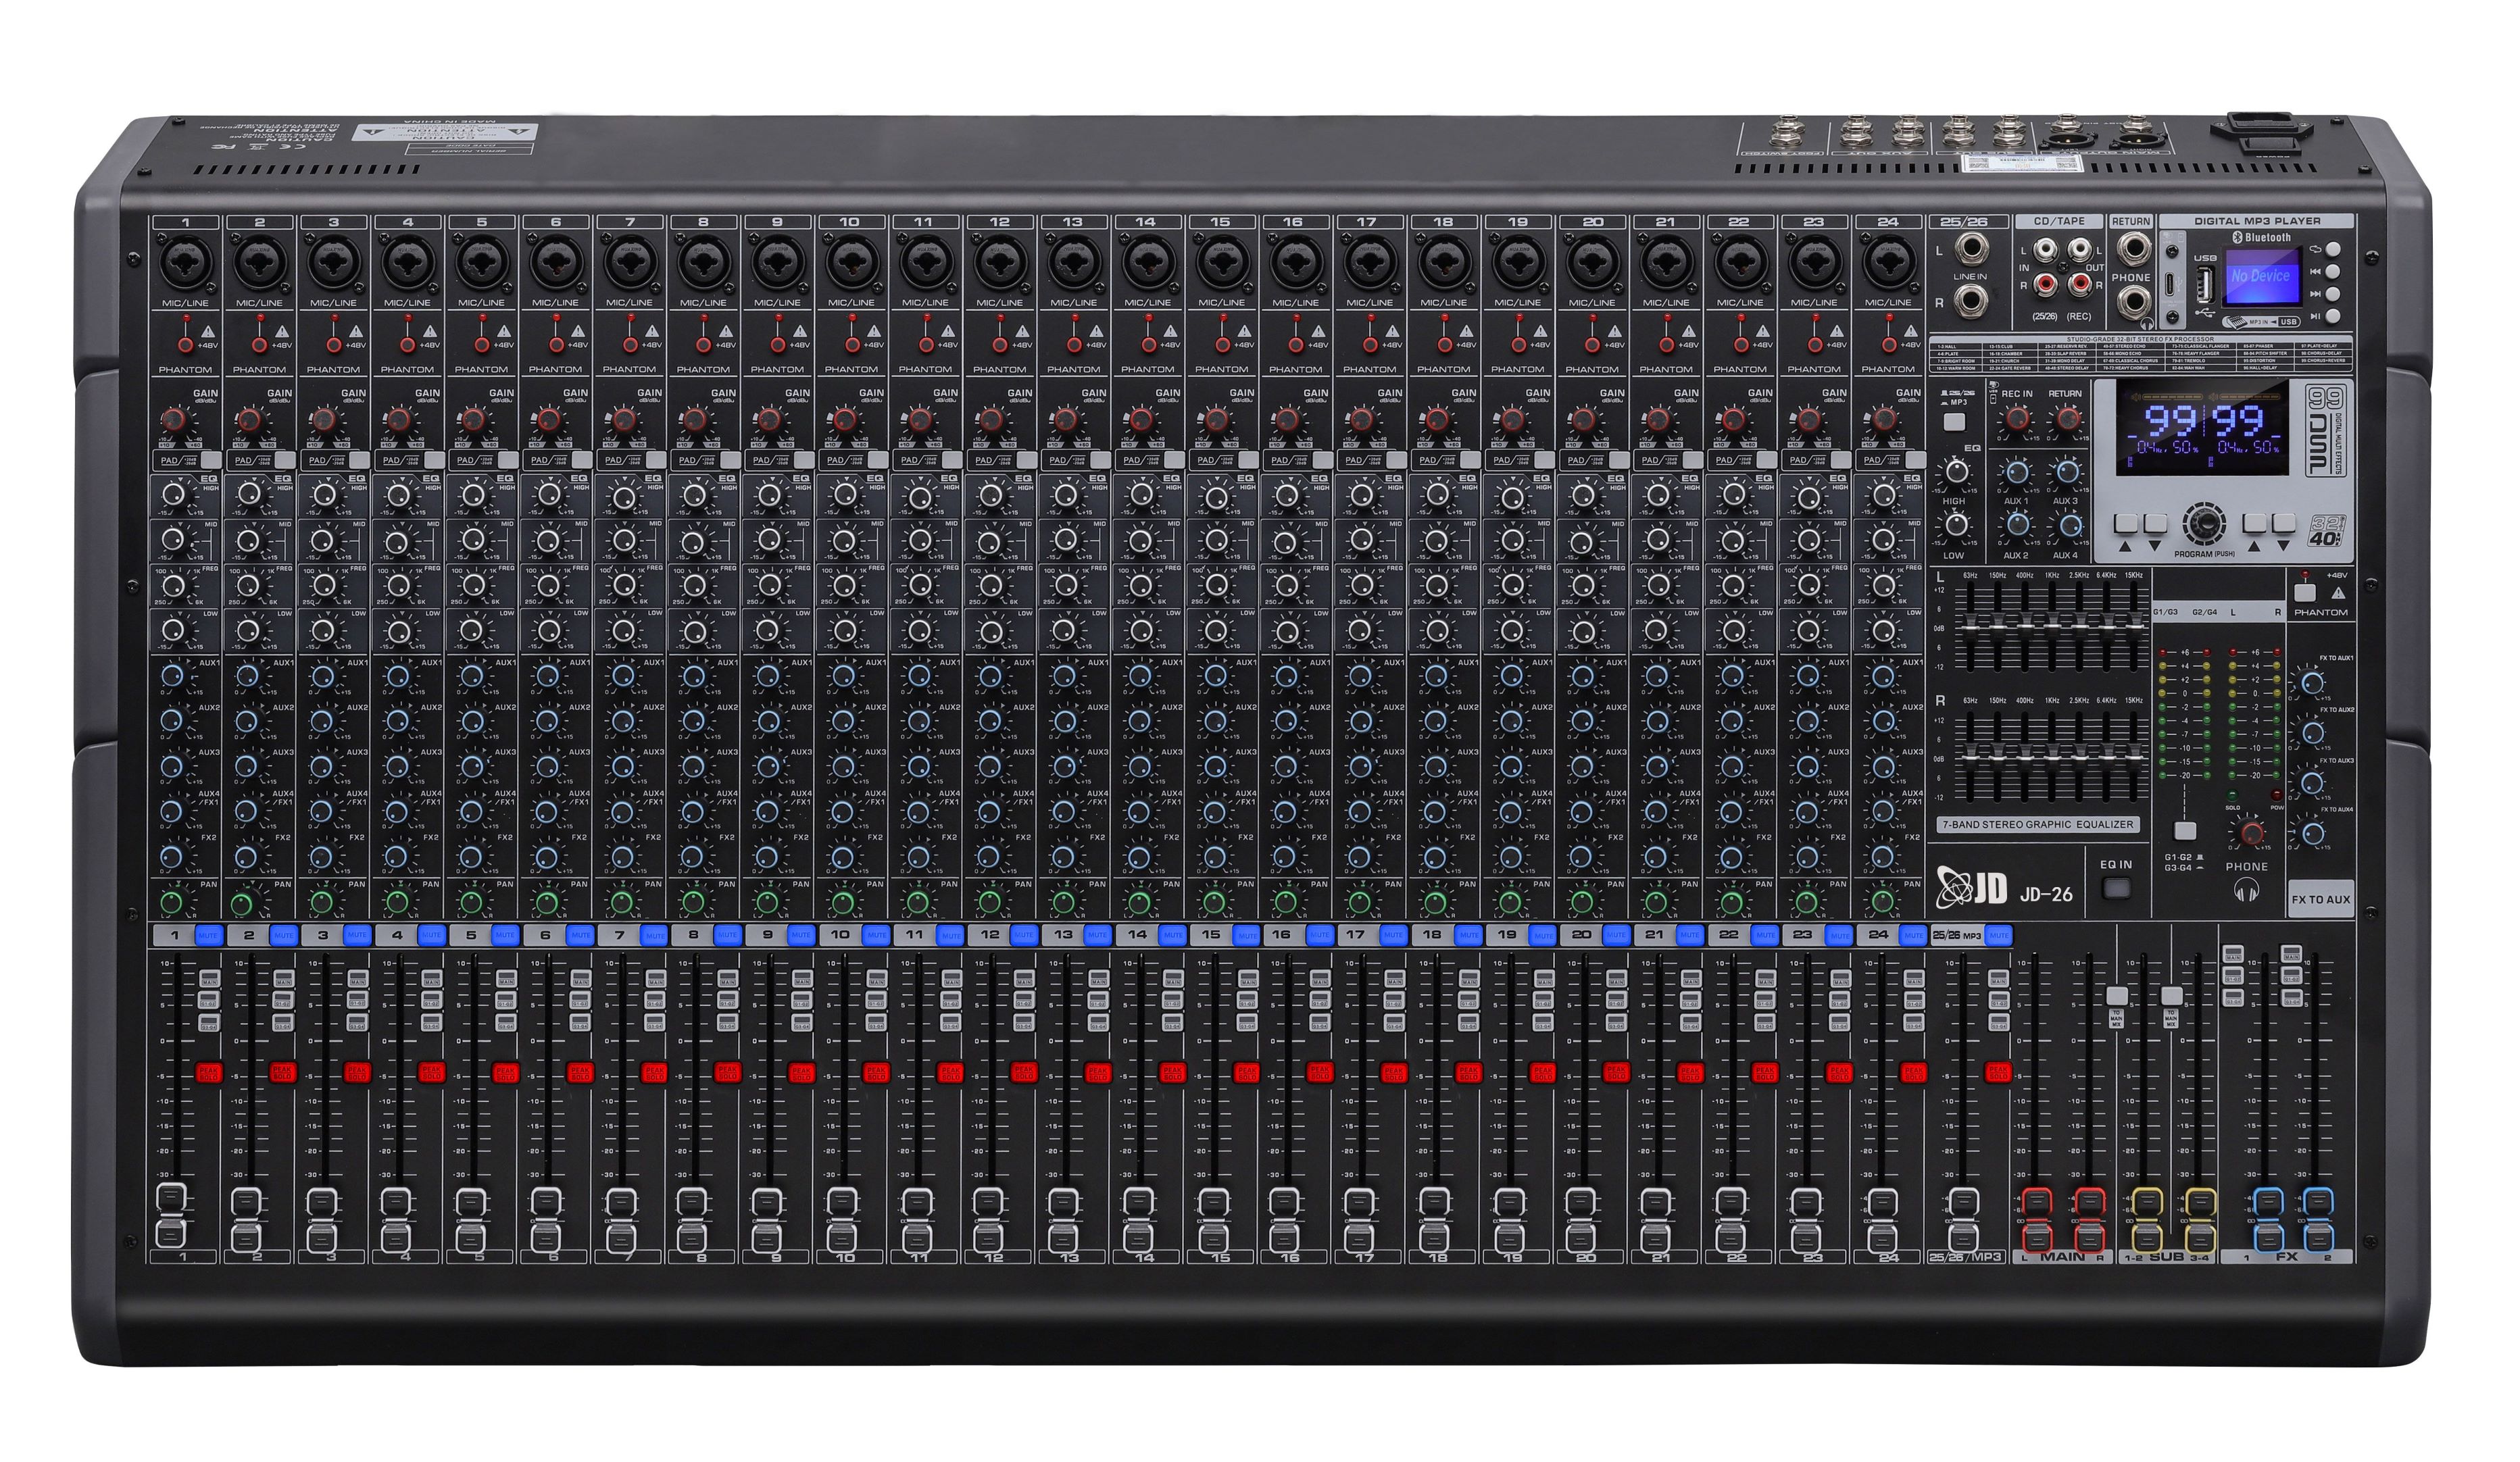Mute channel 24
The height and width of the screenshot is (1462, 2520).
click(x=1912, y=935)
